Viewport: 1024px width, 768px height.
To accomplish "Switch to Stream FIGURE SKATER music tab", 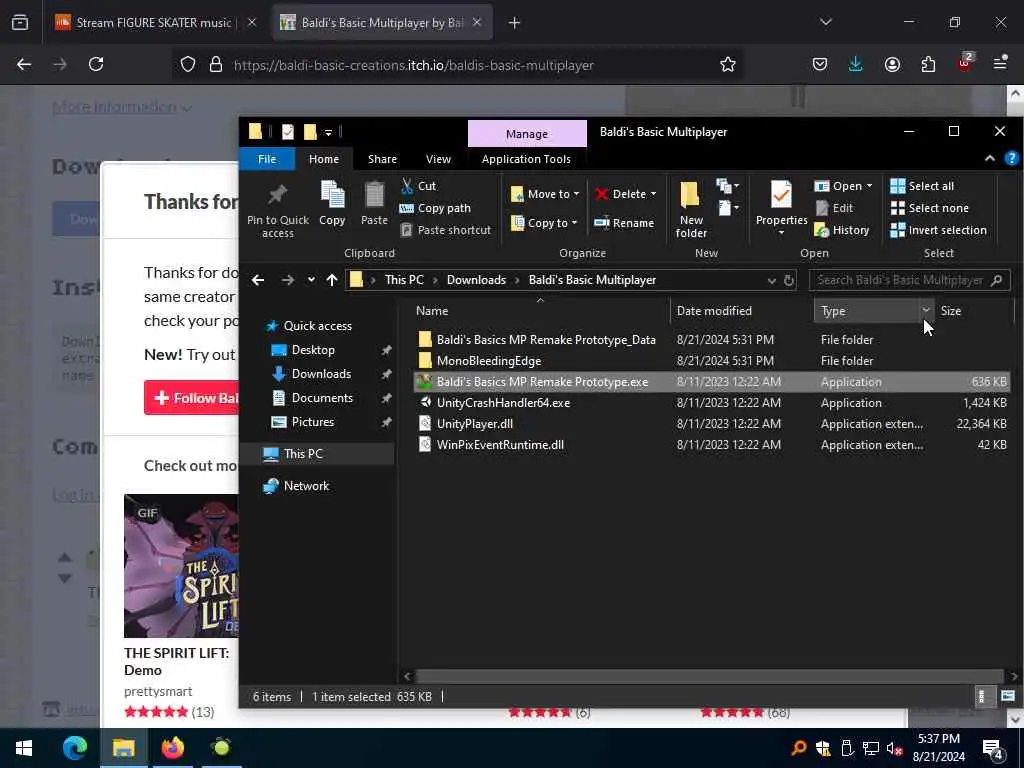I will click(155, 23).
